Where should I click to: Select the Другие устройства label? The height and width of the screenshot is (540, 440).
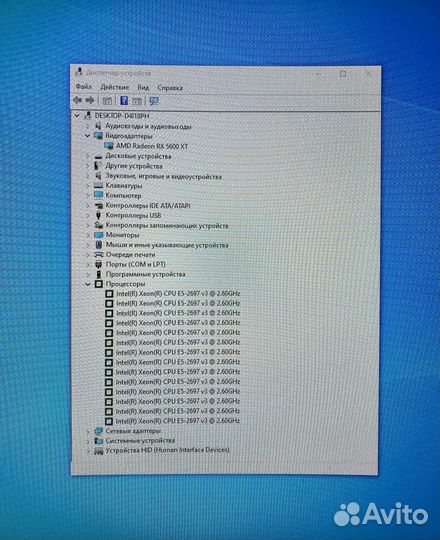[134, 166]
